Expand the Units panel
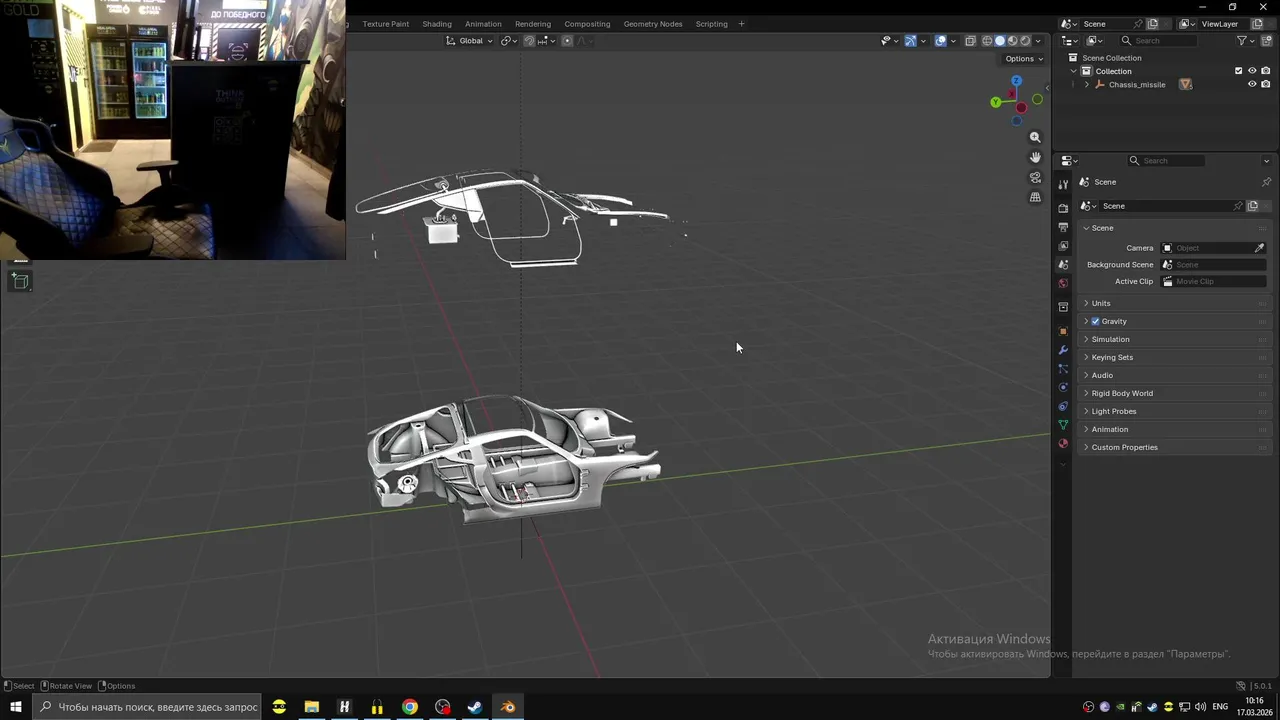1280x720 pixels. point(1176,303)
